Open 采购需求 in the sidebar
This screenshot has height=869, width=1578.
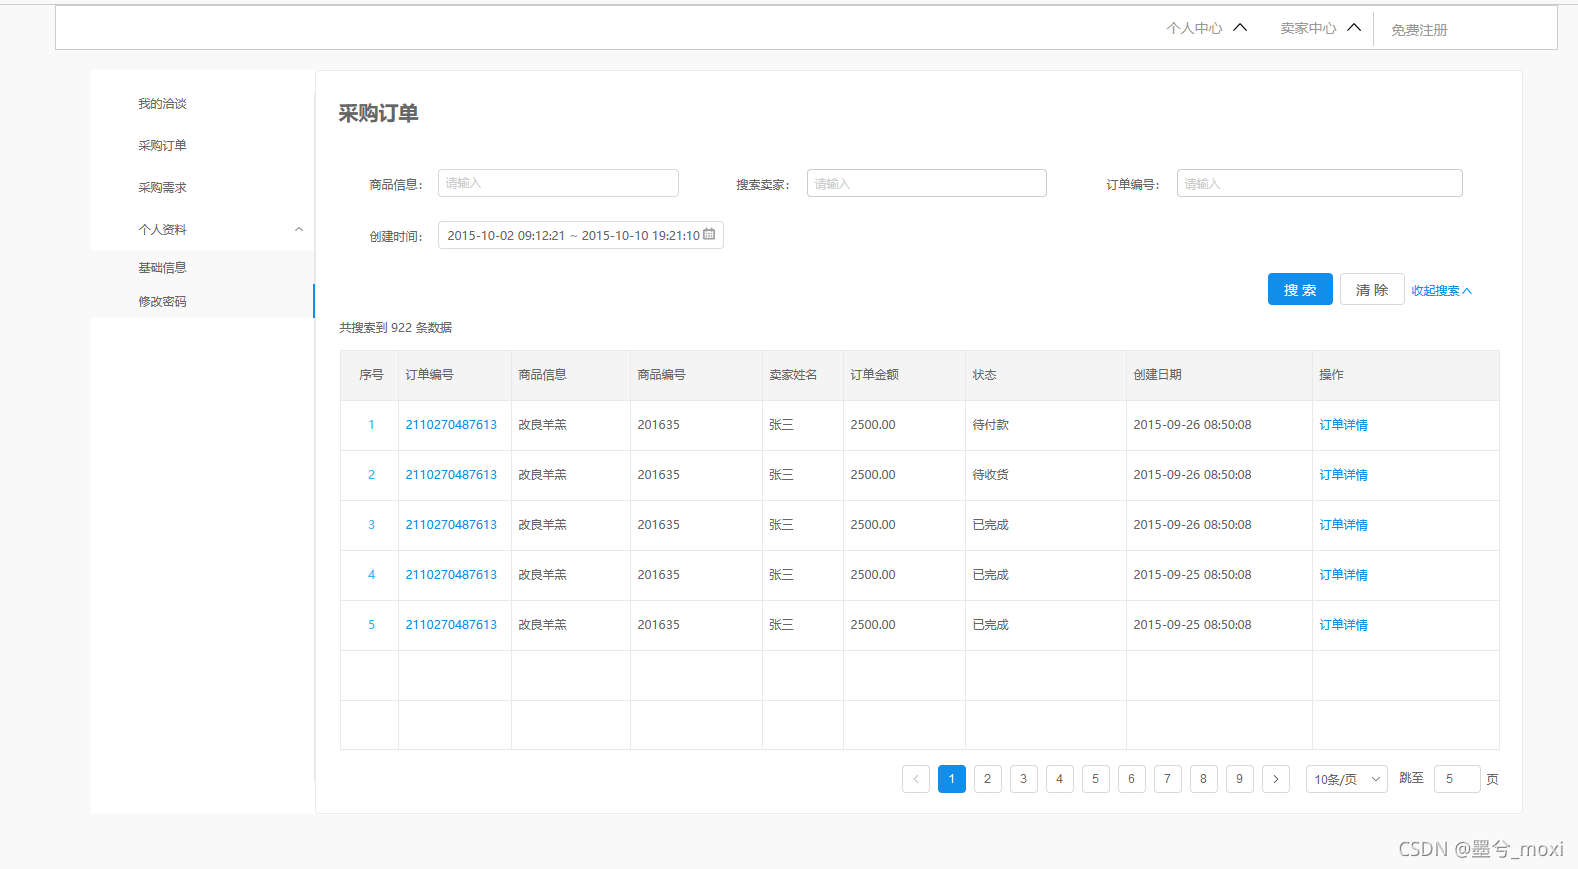tap(162, 188)
